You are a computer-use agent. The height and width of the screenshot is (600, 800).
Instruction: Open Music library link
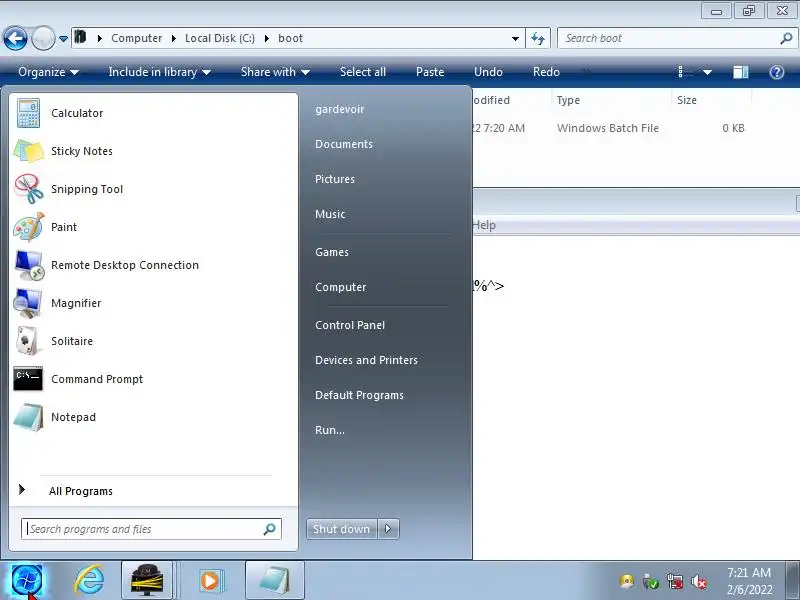point(330,214)
